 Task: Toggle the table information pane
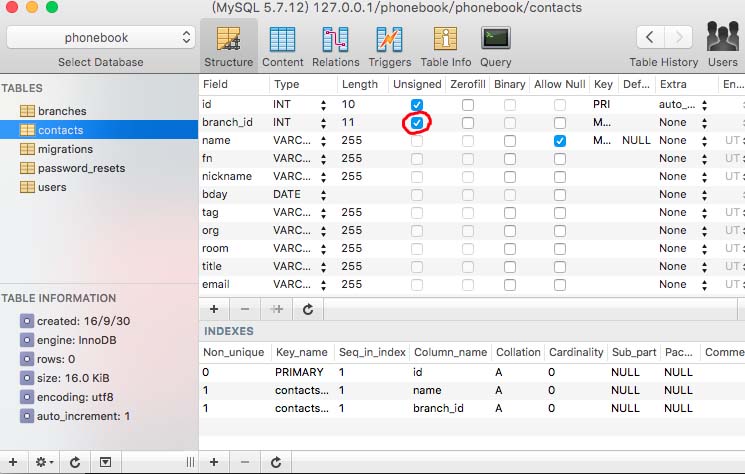click(105, 462)
